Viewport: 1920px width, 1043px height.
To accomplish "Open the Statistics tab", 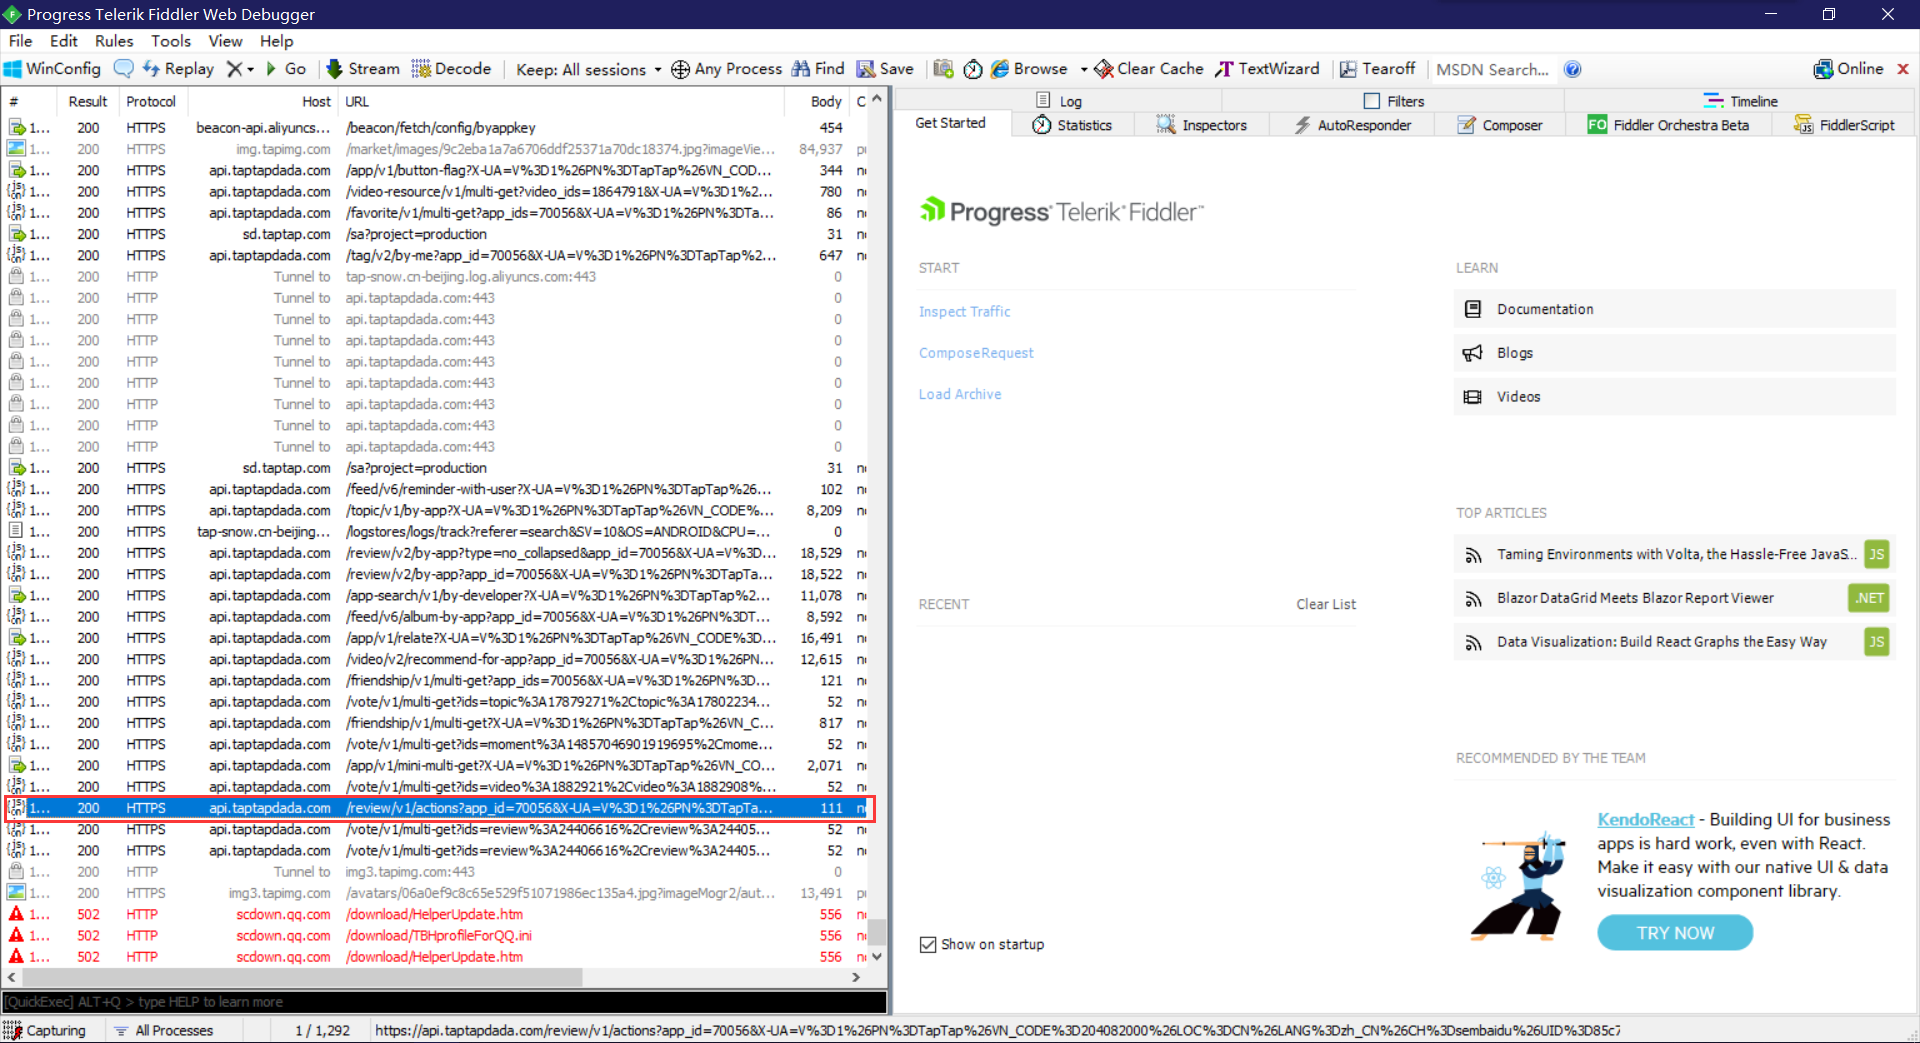I will (x=1072, y=125).
